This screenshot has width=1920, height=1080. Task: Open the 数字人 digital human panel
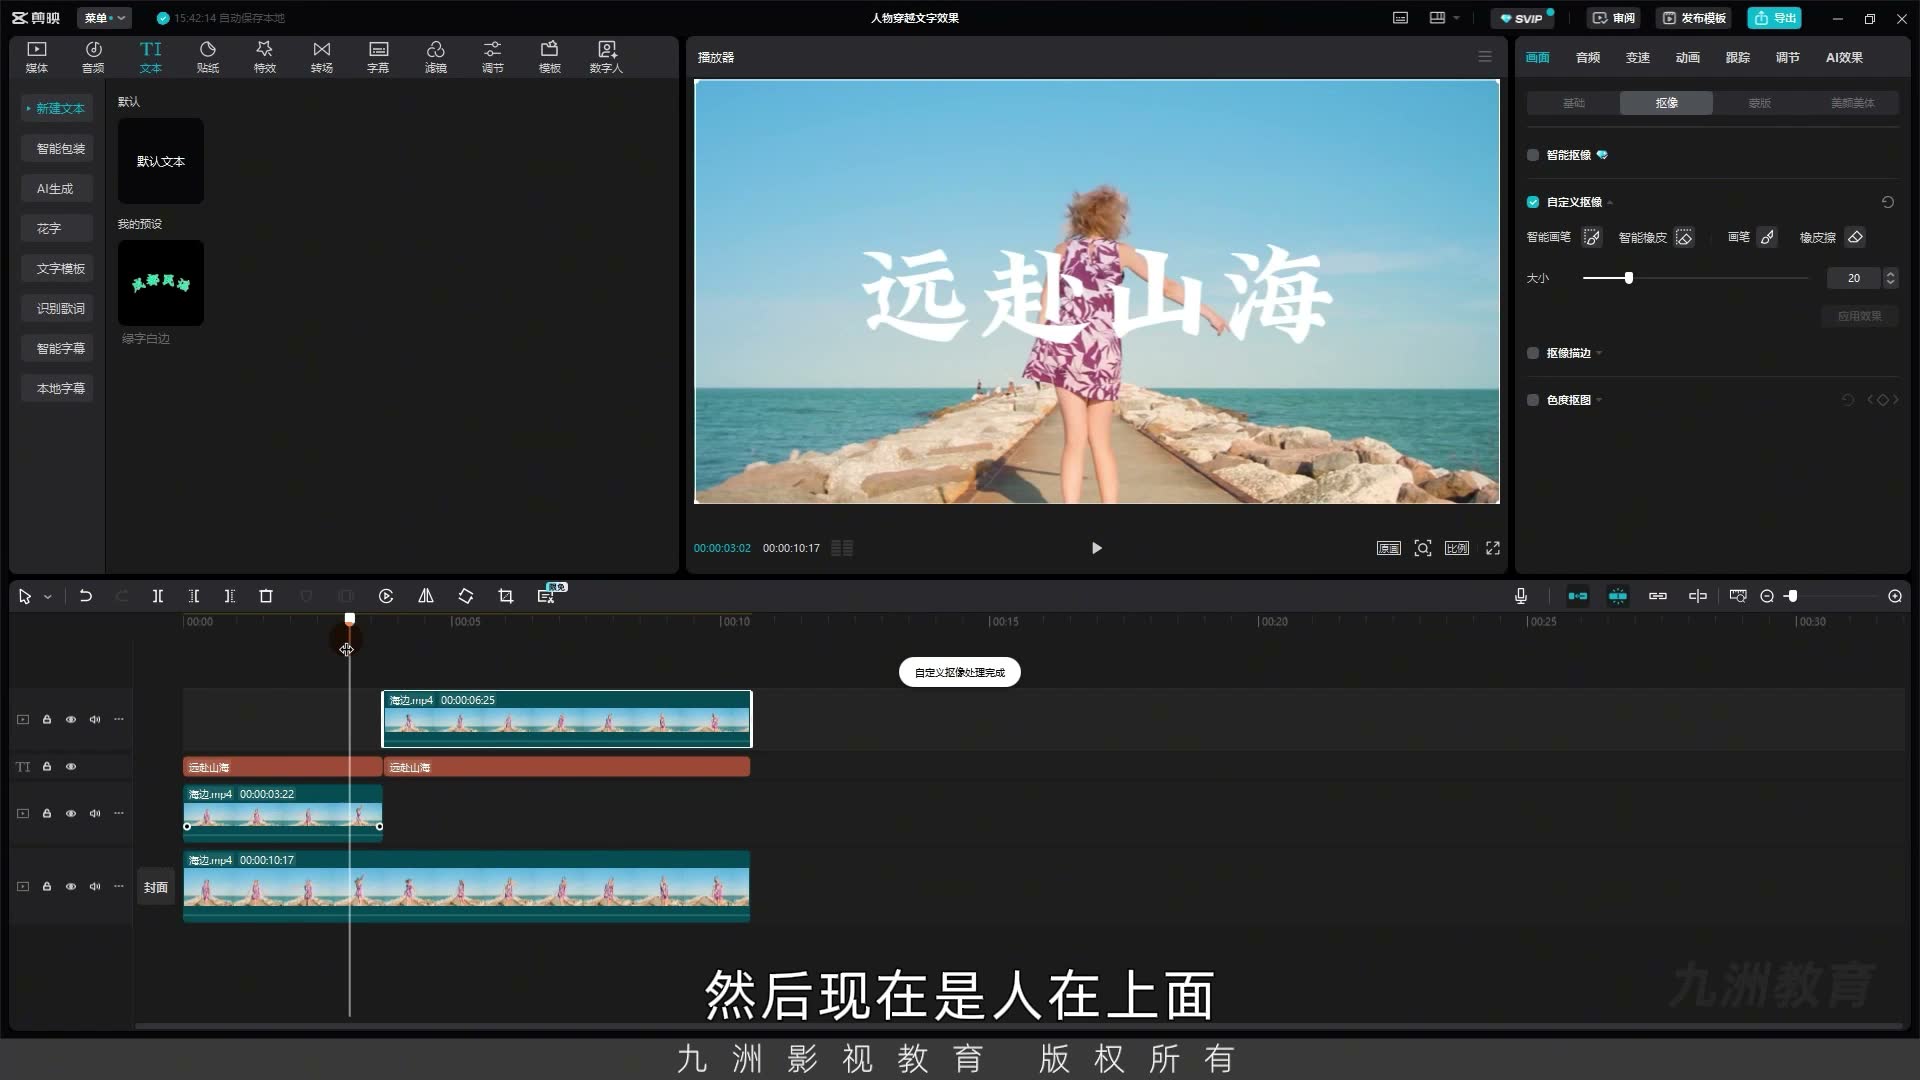click(x=606, y=57)
